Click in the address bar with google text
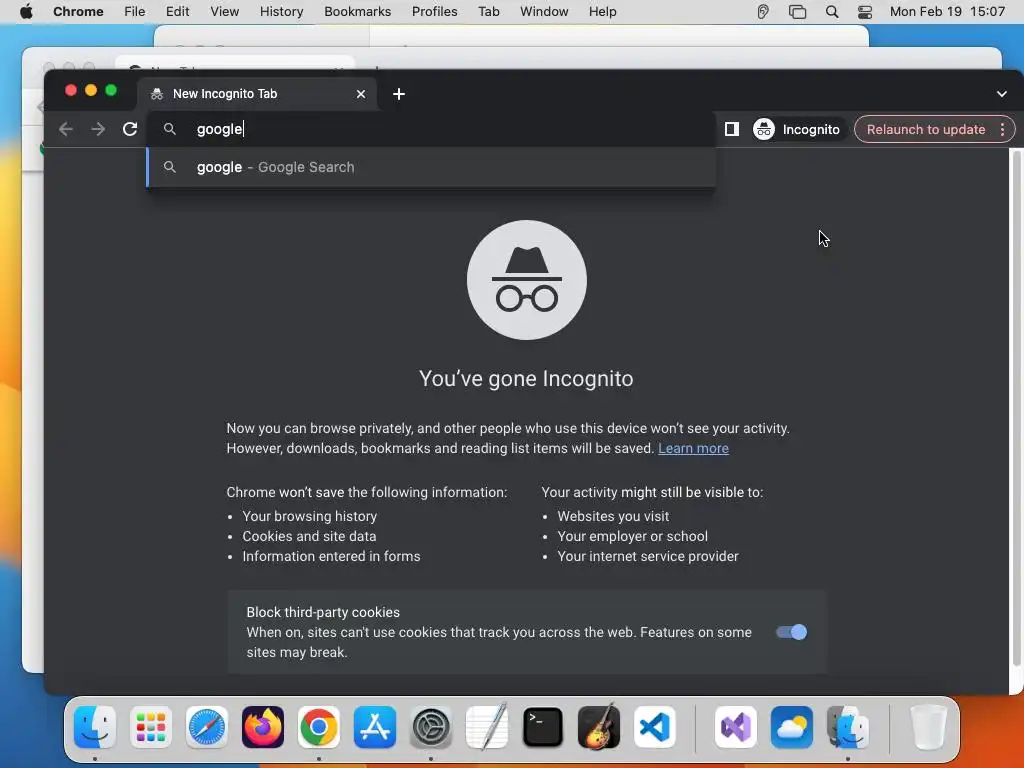1024x768 pixels. (x=431, y=129)
